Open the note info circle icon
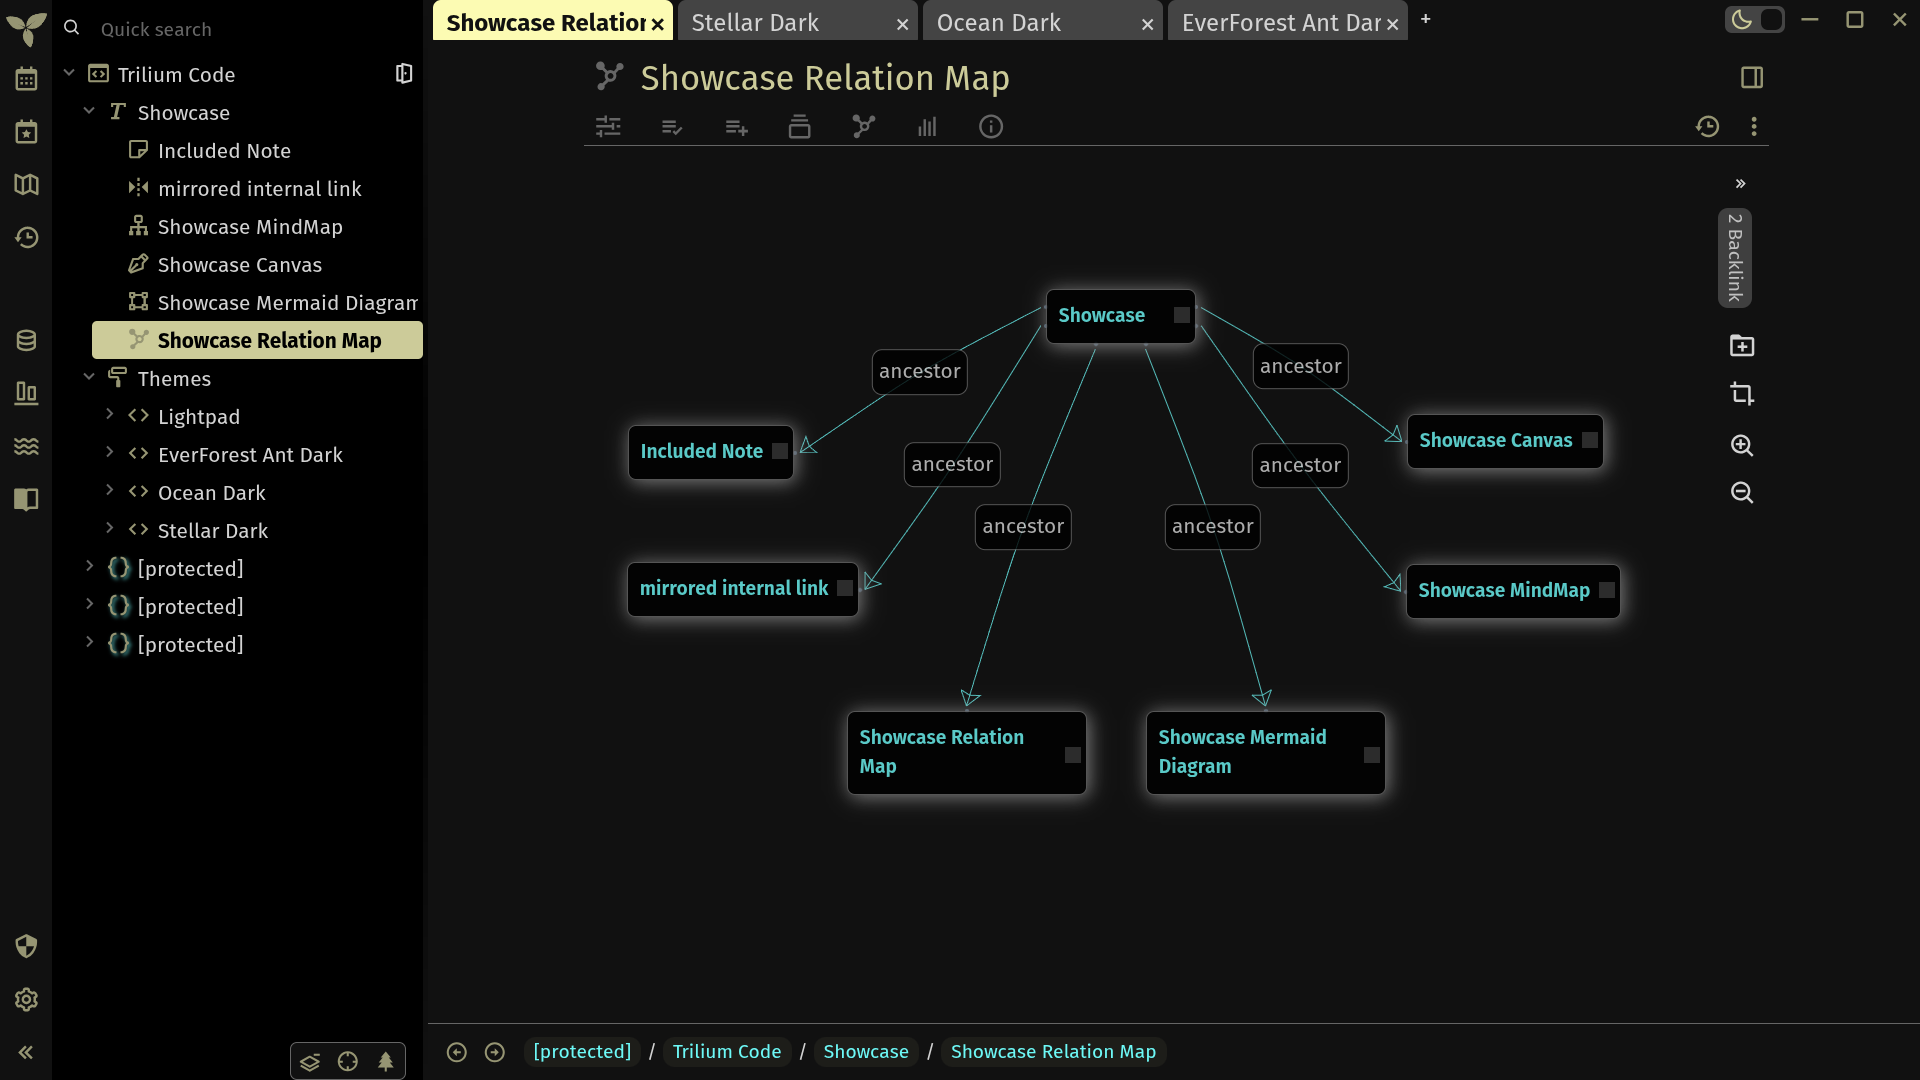The image size is (1920, 1080). (x=991, y=127)
